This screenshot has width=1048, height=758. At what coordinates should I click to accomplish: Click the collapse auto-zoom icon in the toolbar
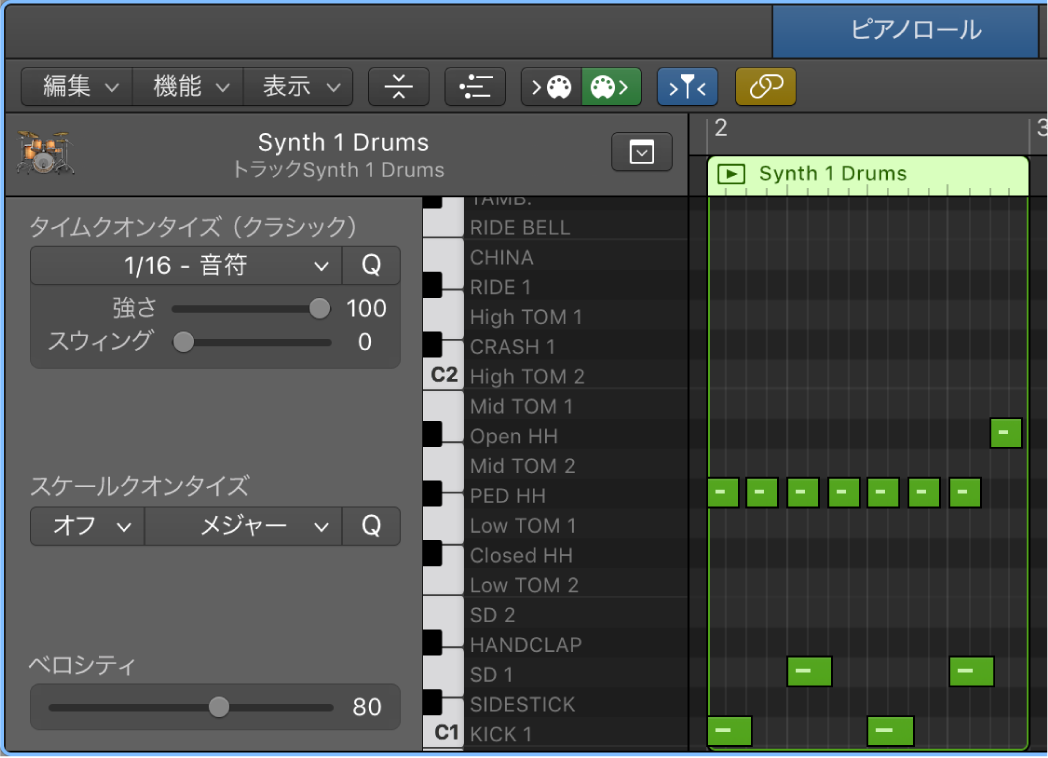point(399,87)
